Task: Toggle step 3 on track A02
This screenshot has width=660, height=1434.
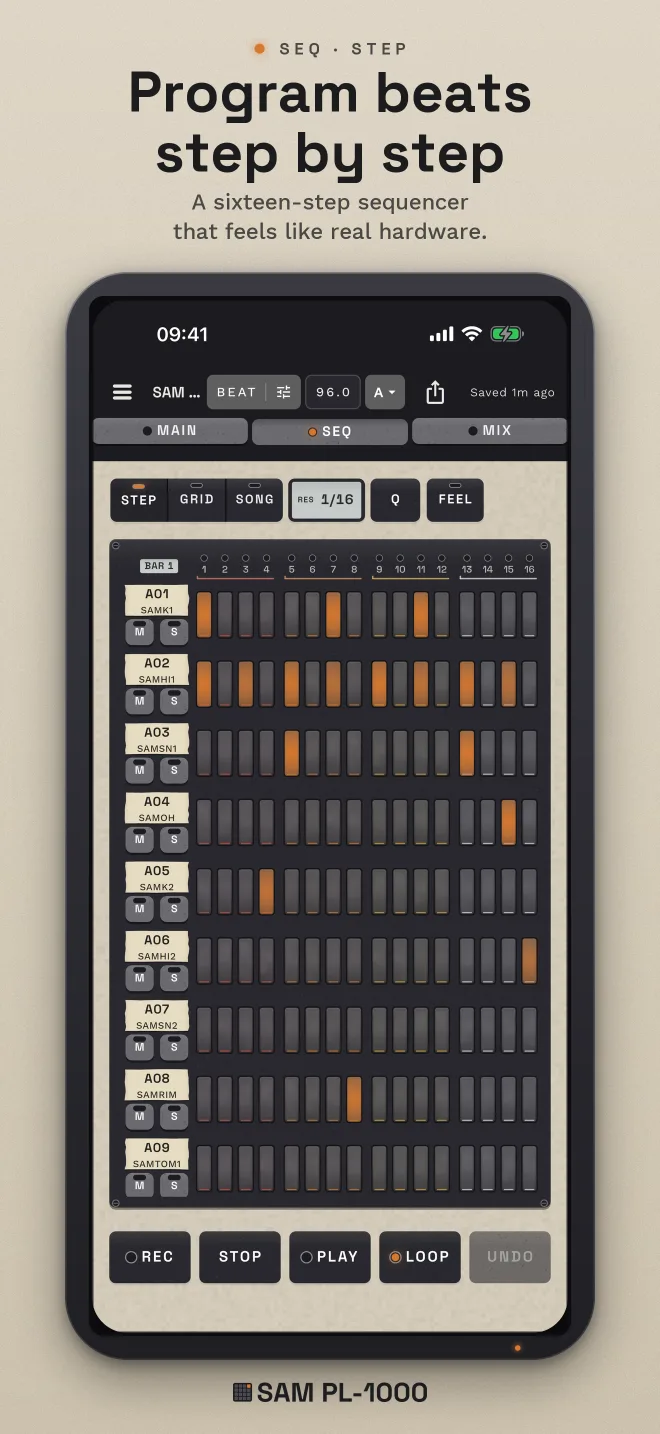Action: tap(245, 684)
